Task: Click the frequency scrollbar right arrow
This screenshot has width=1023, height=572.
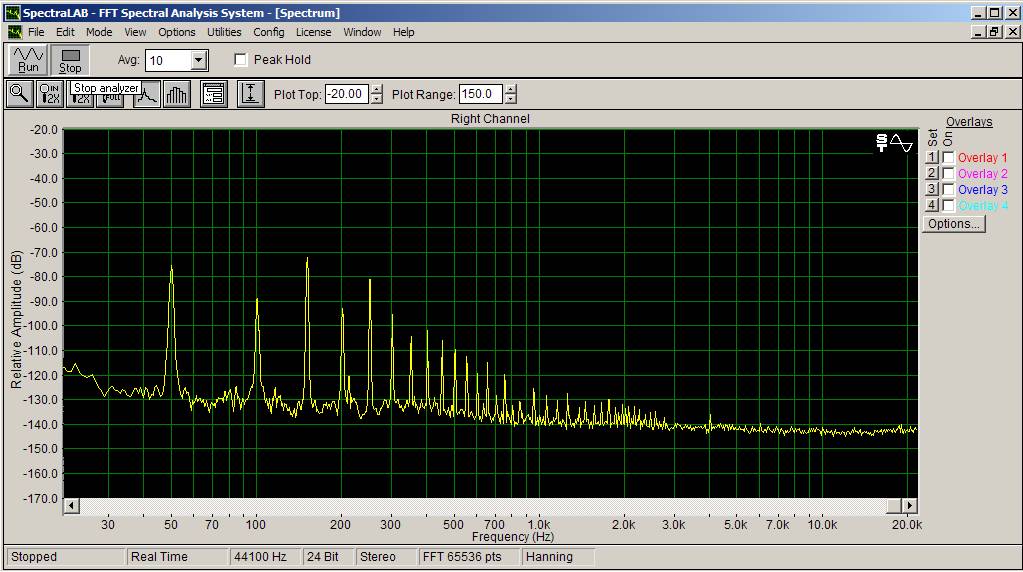Action: (909, 505)
